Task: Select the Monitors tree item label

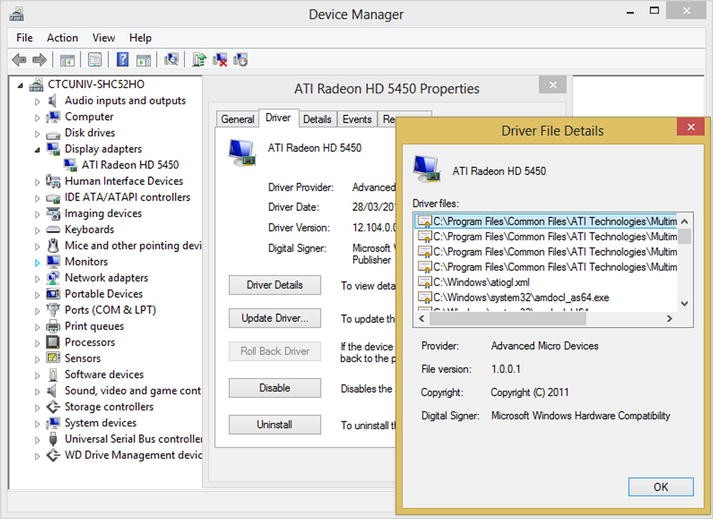Action: click(86, 262)
